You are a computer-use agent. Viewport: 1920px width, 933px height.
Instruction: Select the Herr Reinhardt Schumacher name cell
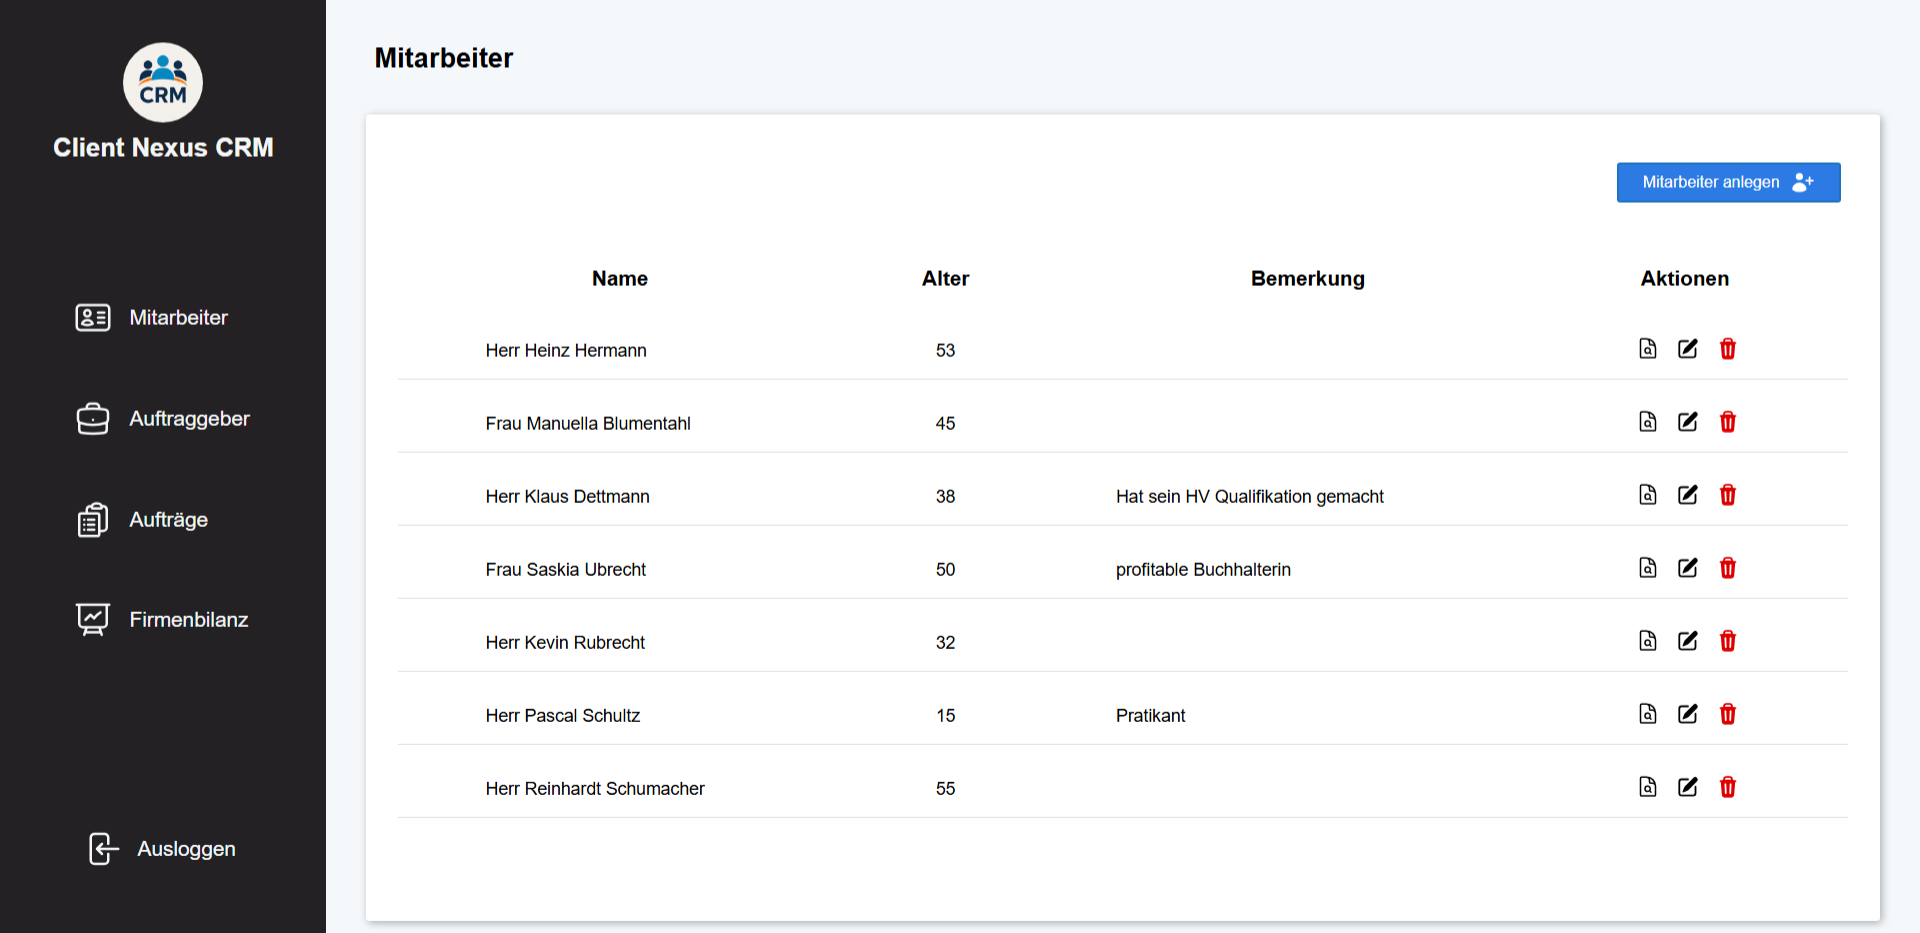click(x=595, y=789)
